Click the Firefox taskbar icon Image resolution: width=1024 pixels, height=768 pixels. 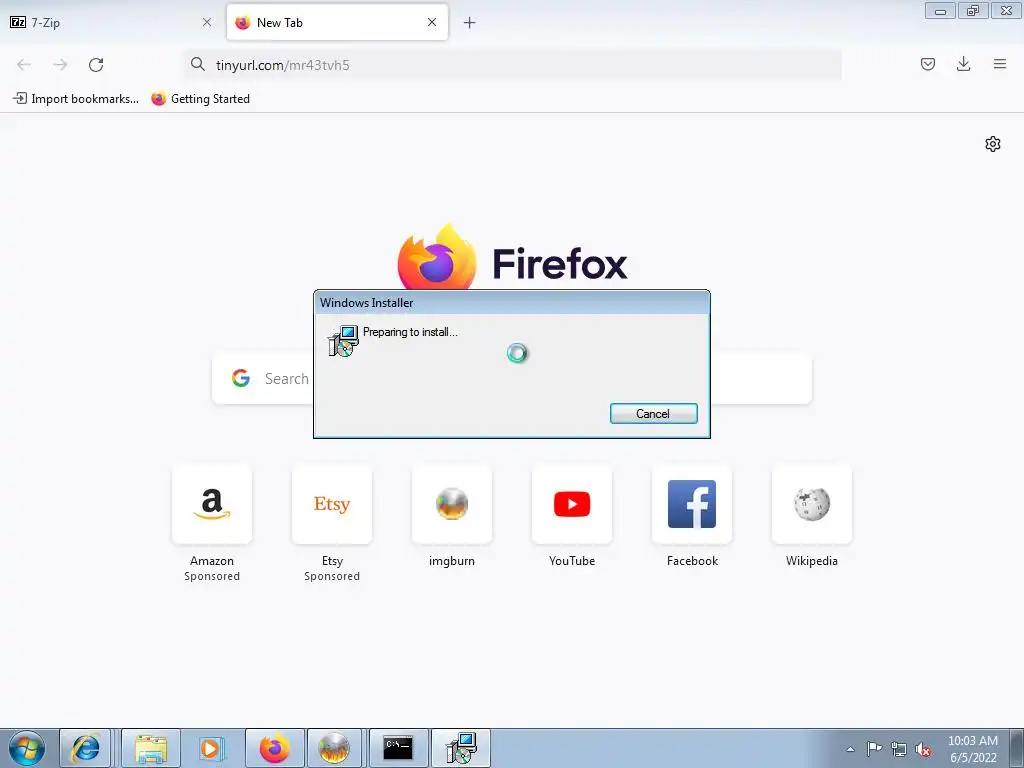point(274,748)
